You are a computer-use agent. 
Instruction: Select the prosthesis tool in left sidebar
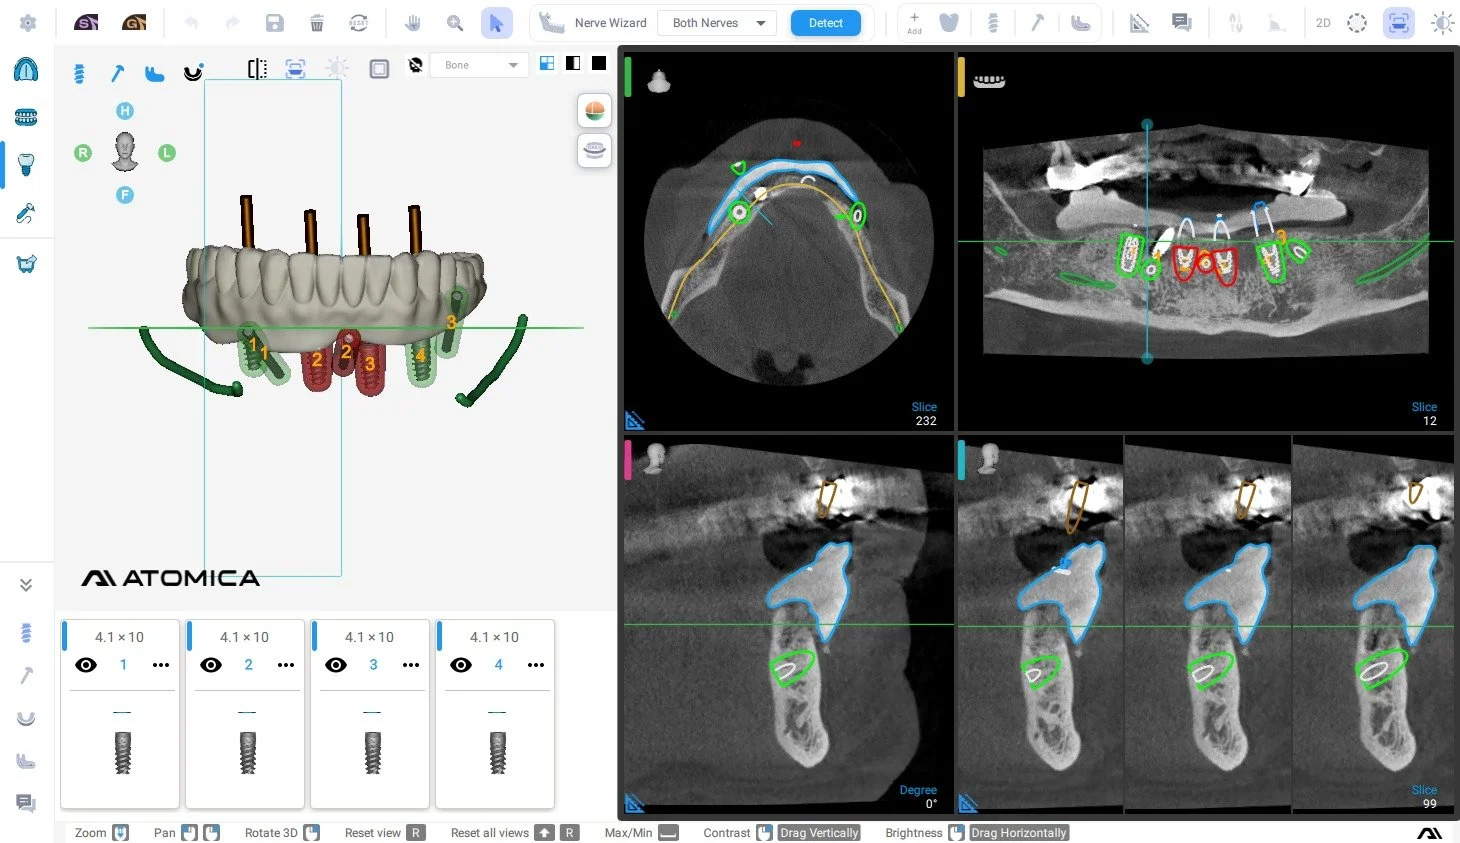tap(26, 263)
